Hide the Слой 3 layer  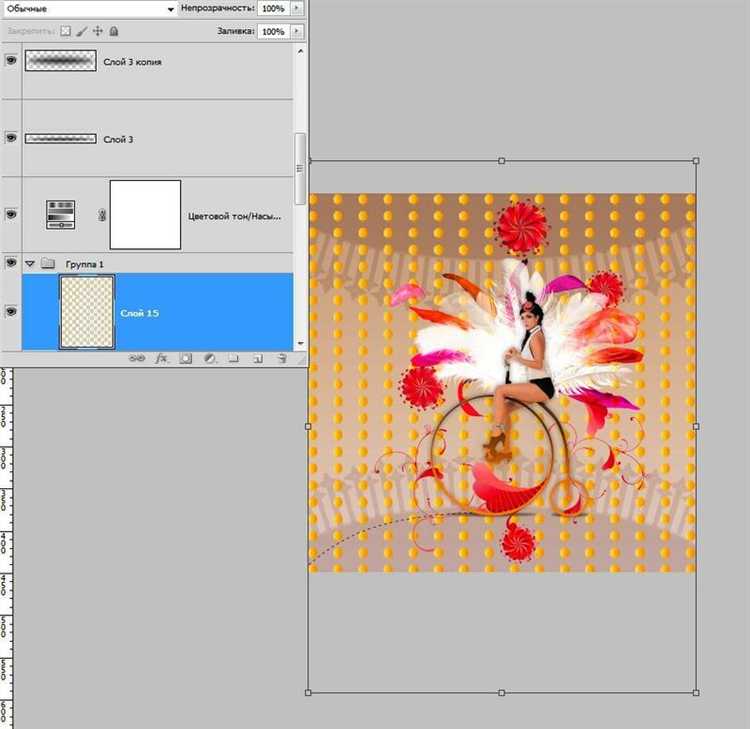pyautogui.click(x=11, y=138)
